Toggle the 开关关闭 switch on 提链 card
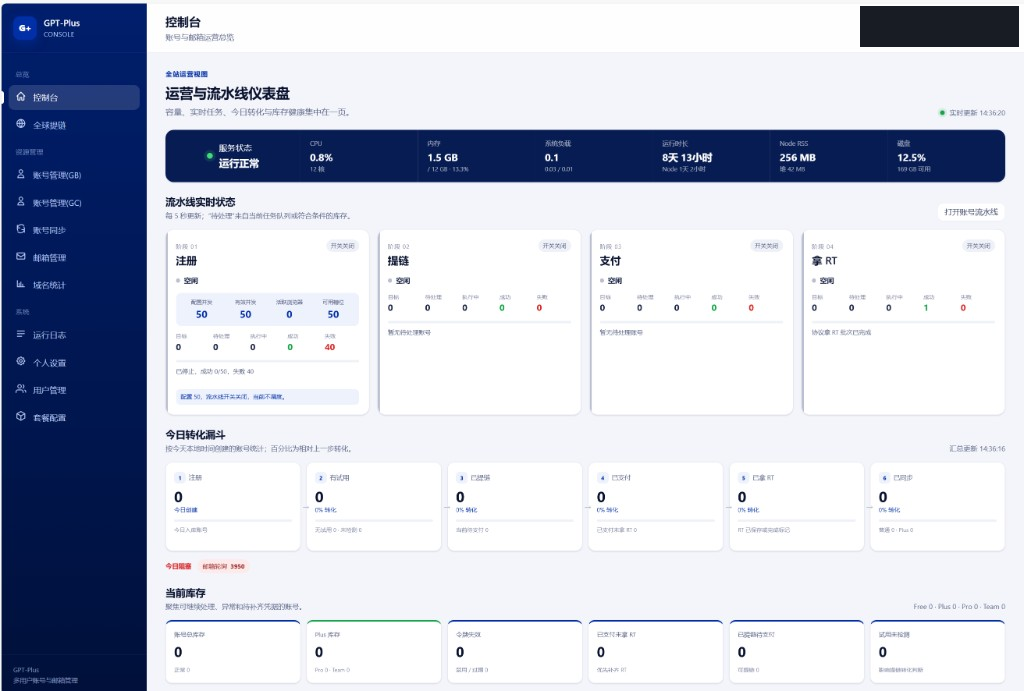The image size is (1024, 691). tap(554, 246)
